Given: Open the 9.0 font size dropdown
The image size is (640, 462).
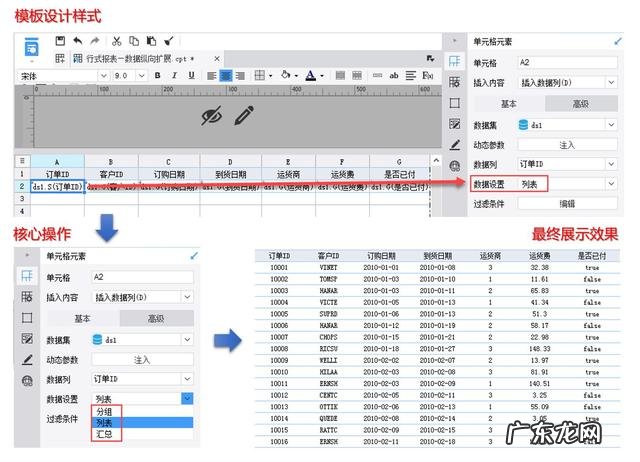Looking at the screenshot, I should [141, 76].
